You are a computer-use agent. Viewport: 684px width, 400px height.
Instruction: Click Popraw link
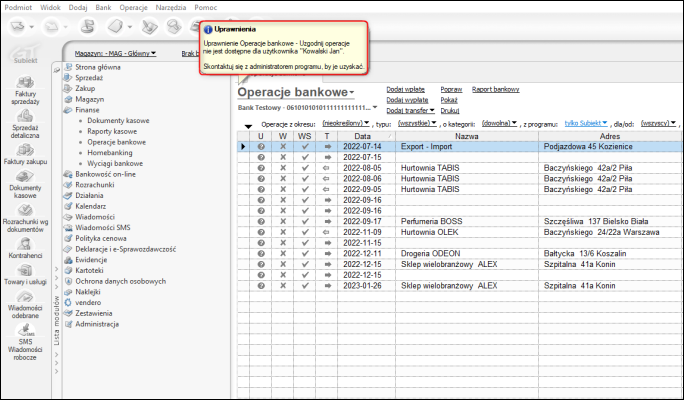451,89
